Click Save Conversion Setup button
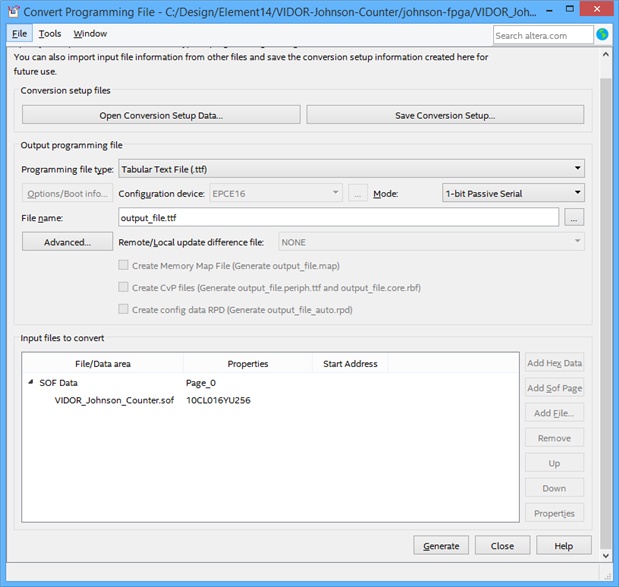Viewport: 619px width, 587px height. (x=445, y=115)
